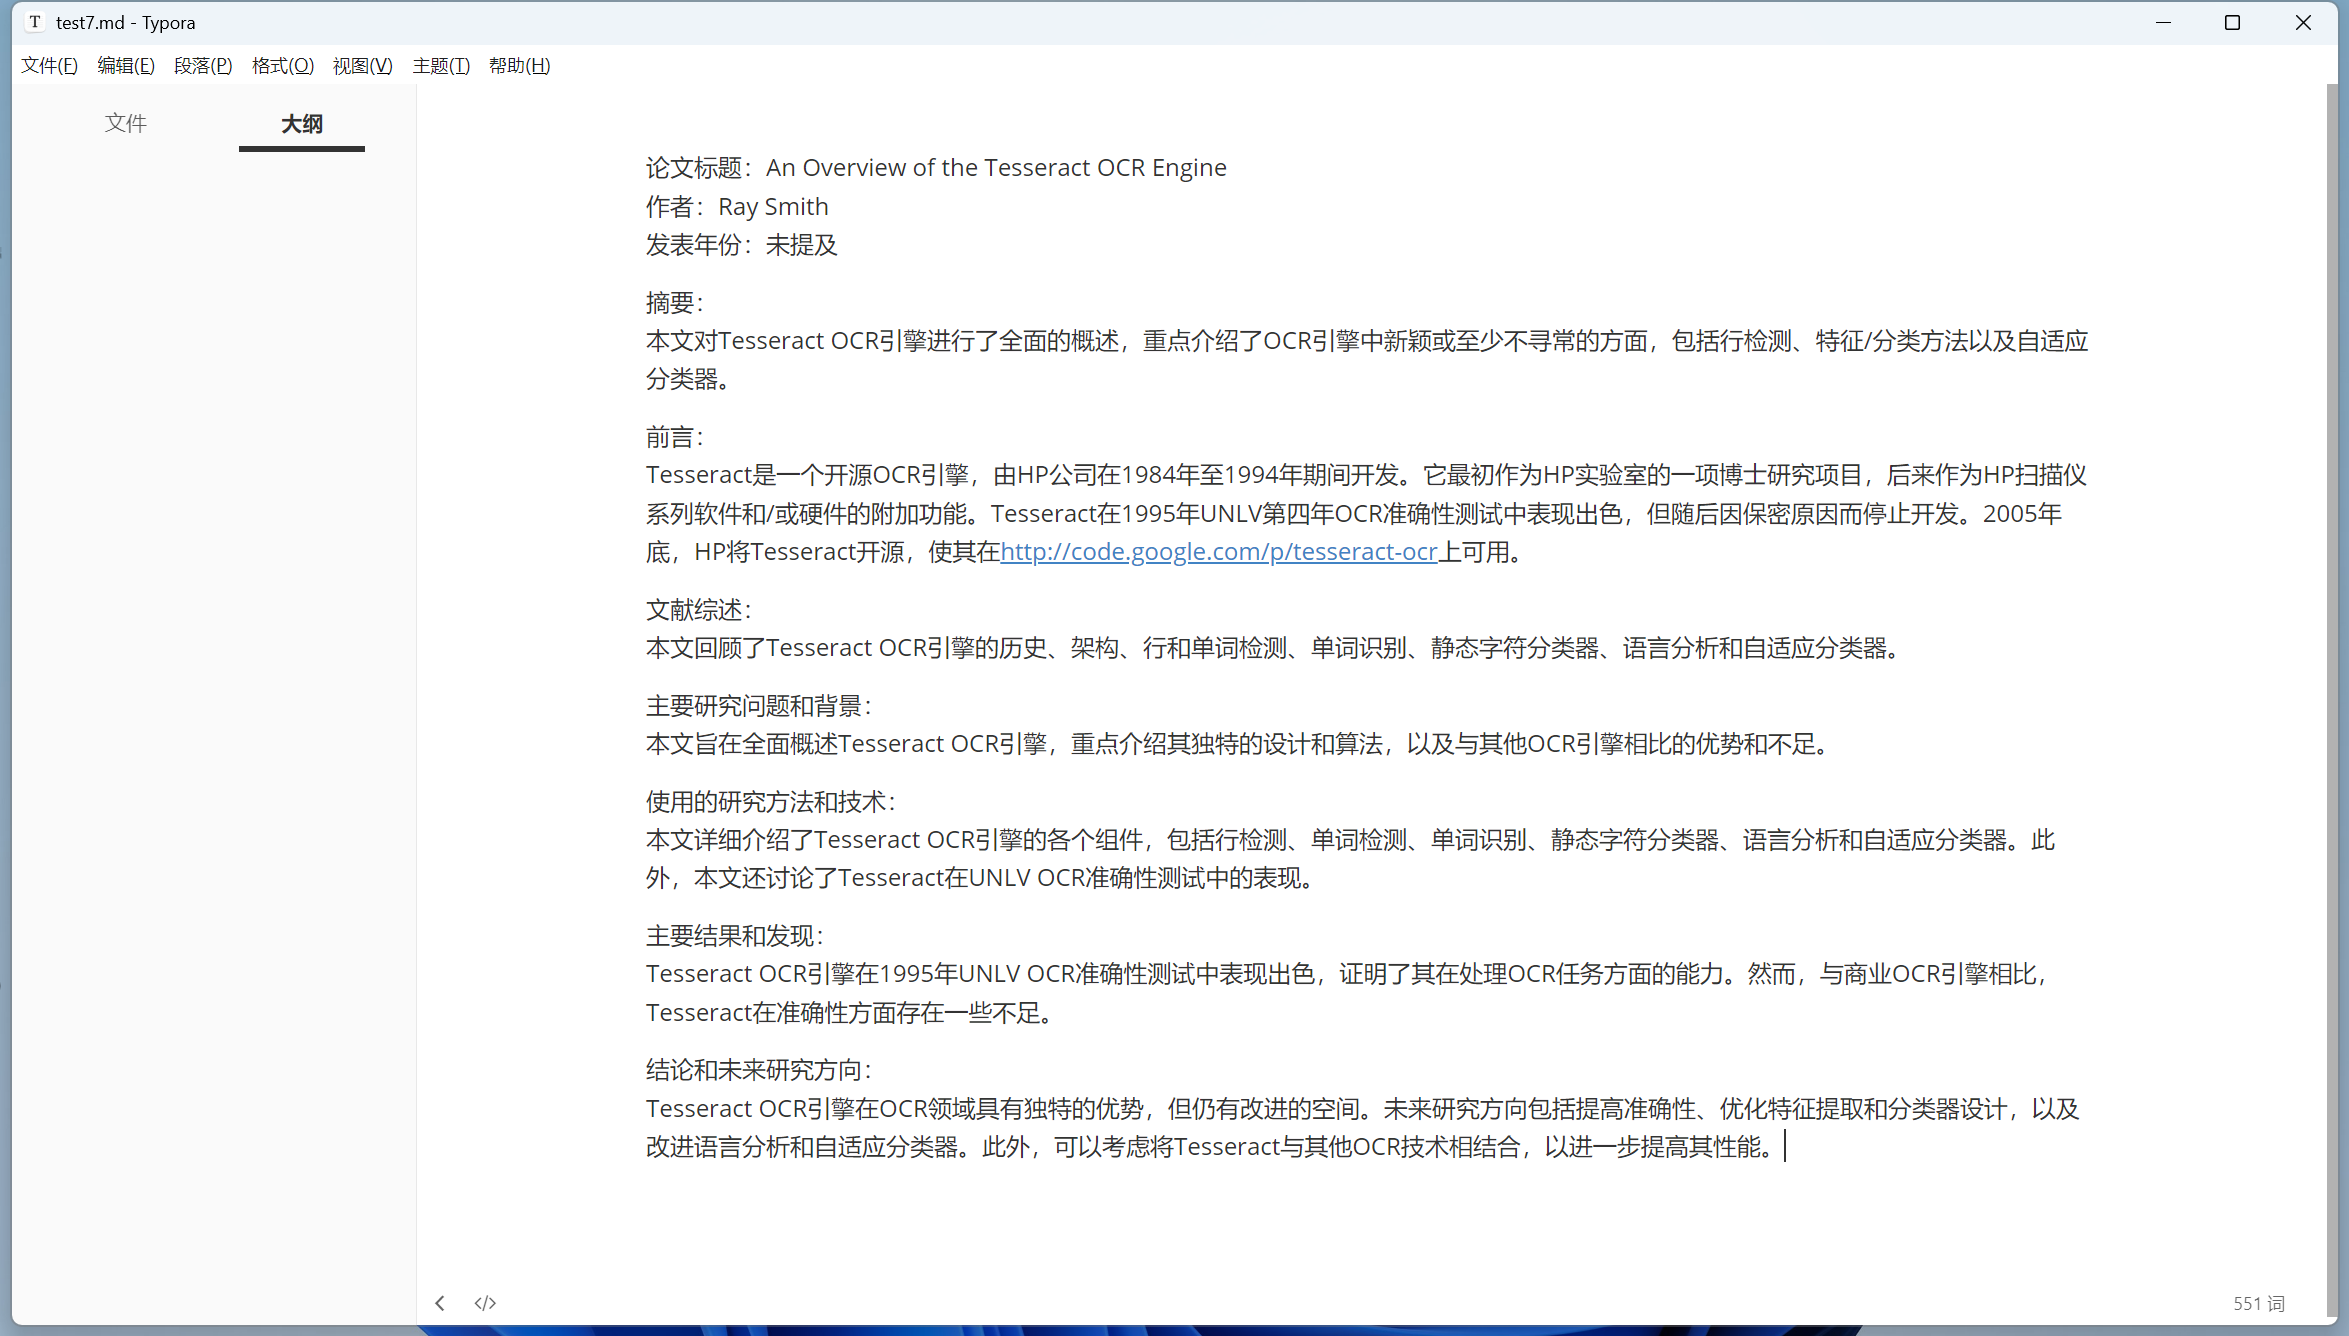Open the 格式(O) menu
The width and height of the screenshot is (2349, 1336).
tap(282, 65)
